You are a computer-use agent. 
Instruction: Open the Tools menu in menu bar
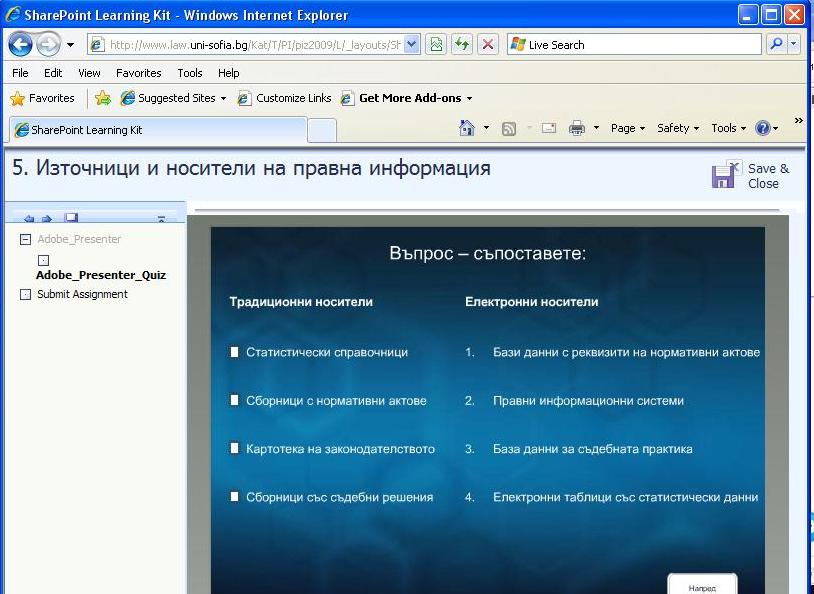click(189, 73)
